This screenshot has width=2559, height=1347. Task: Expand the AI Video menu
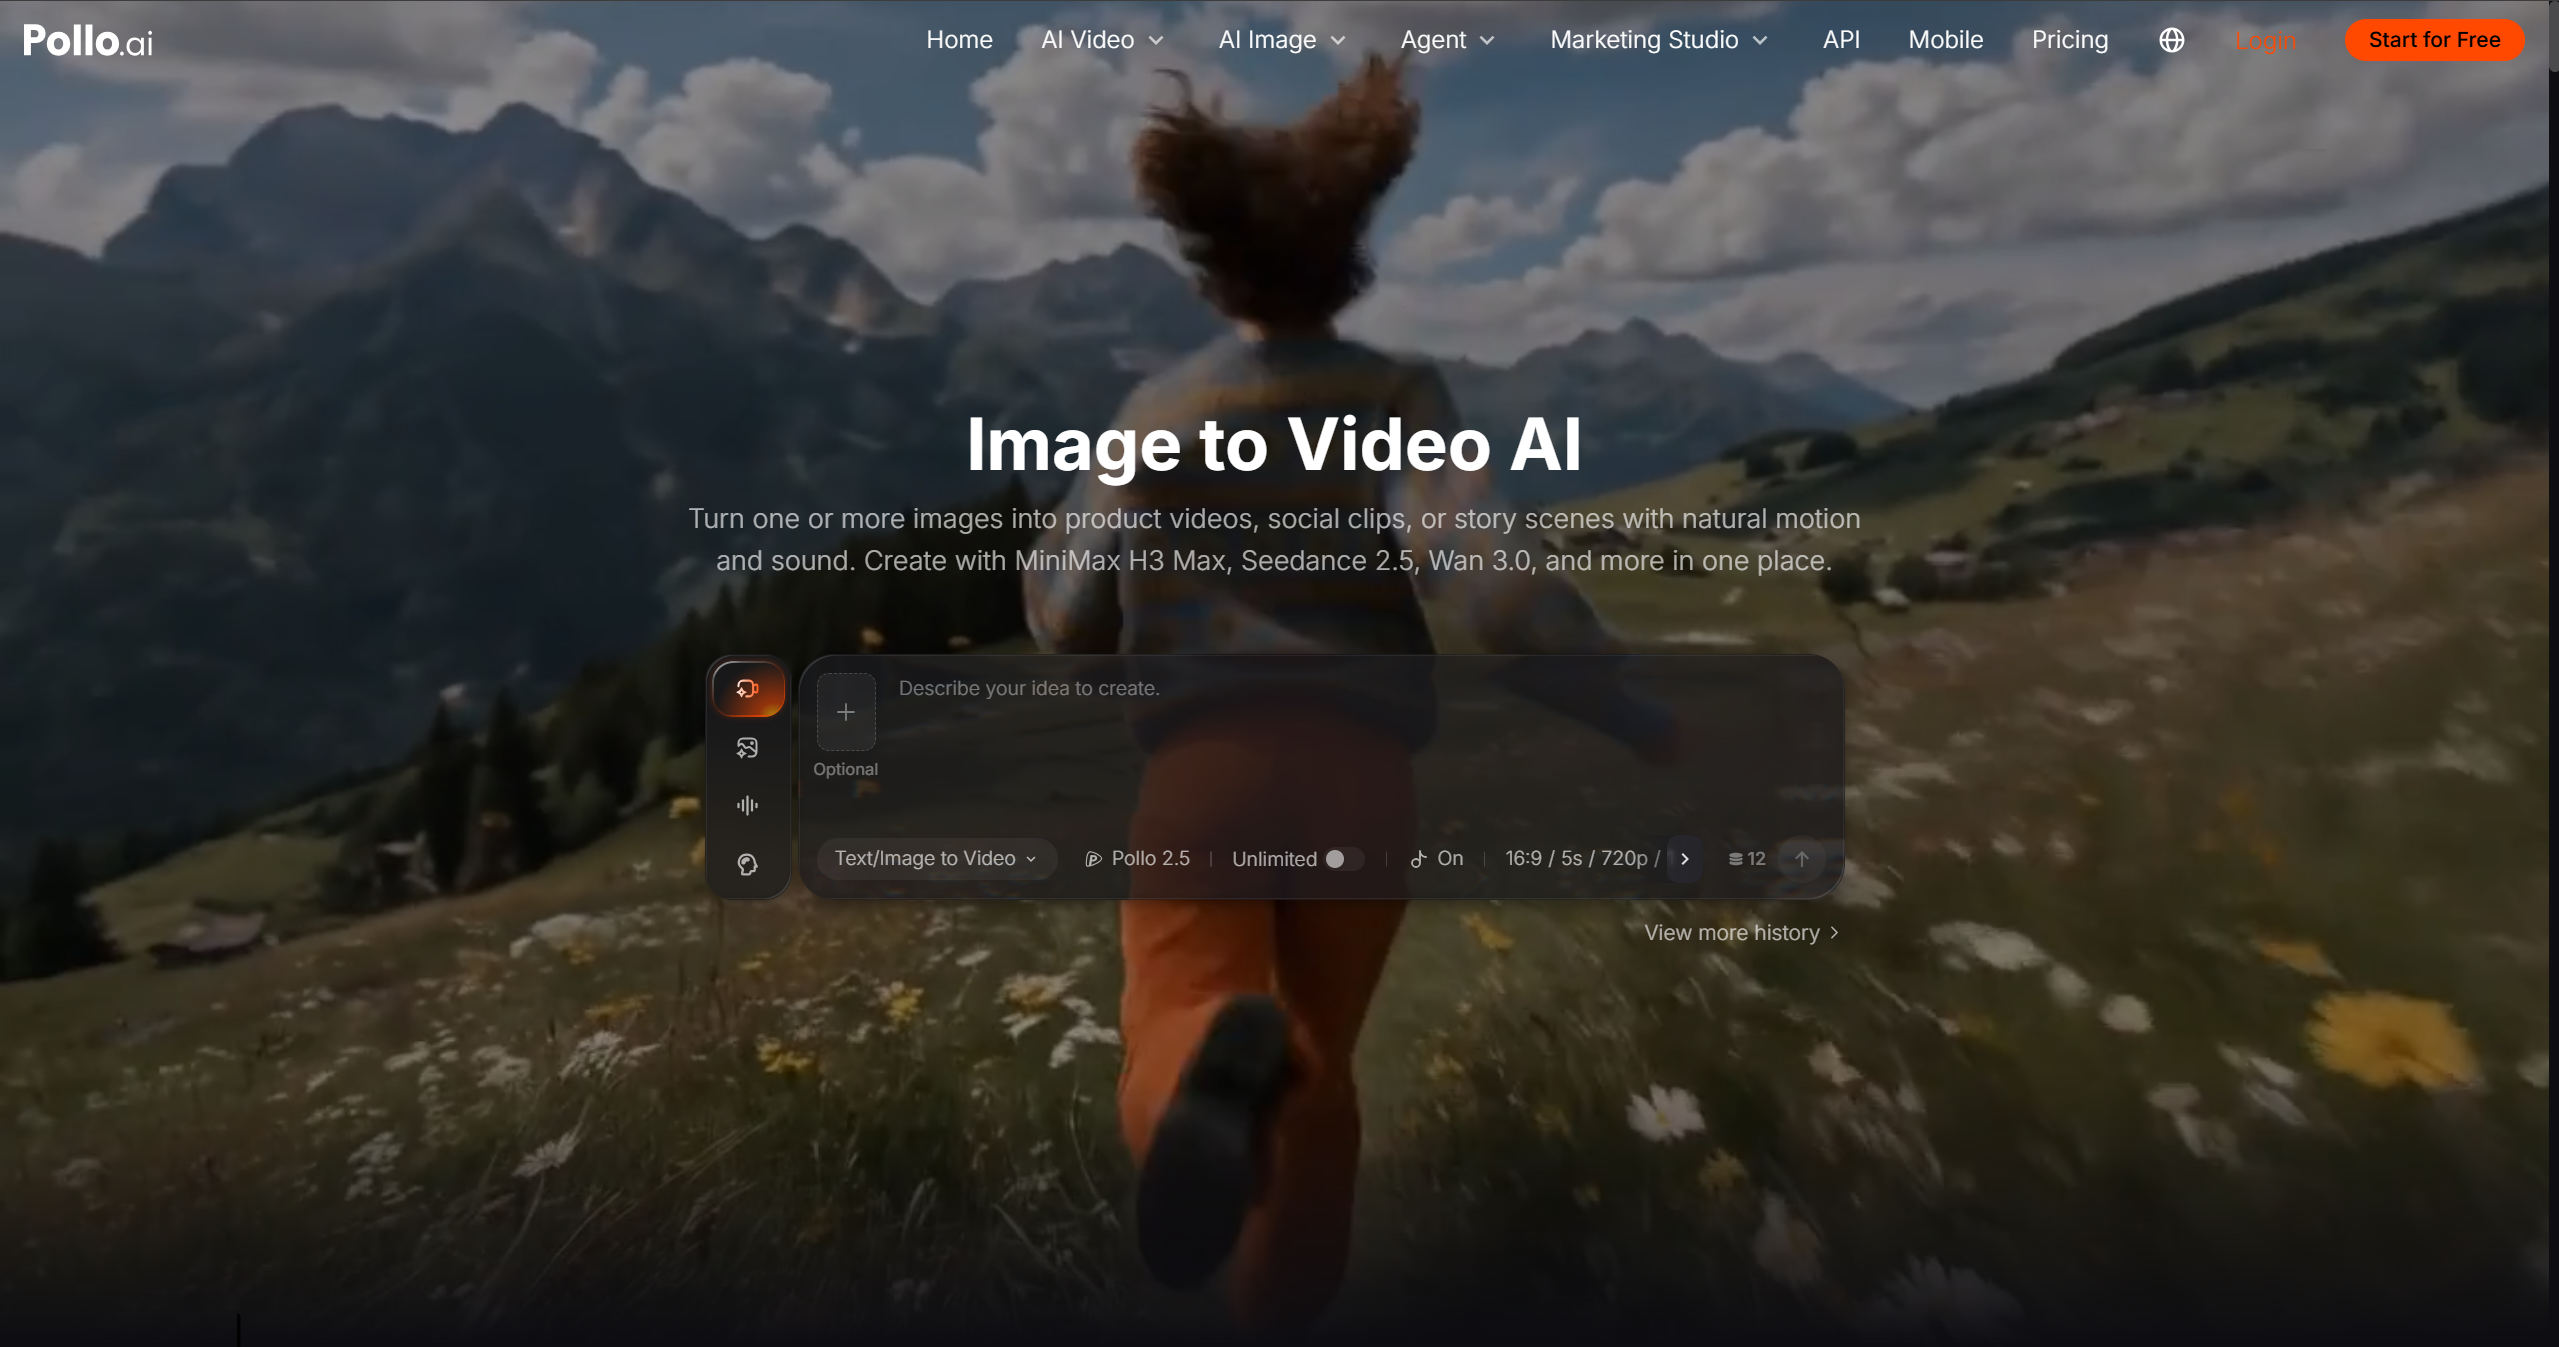(1102, 40)
